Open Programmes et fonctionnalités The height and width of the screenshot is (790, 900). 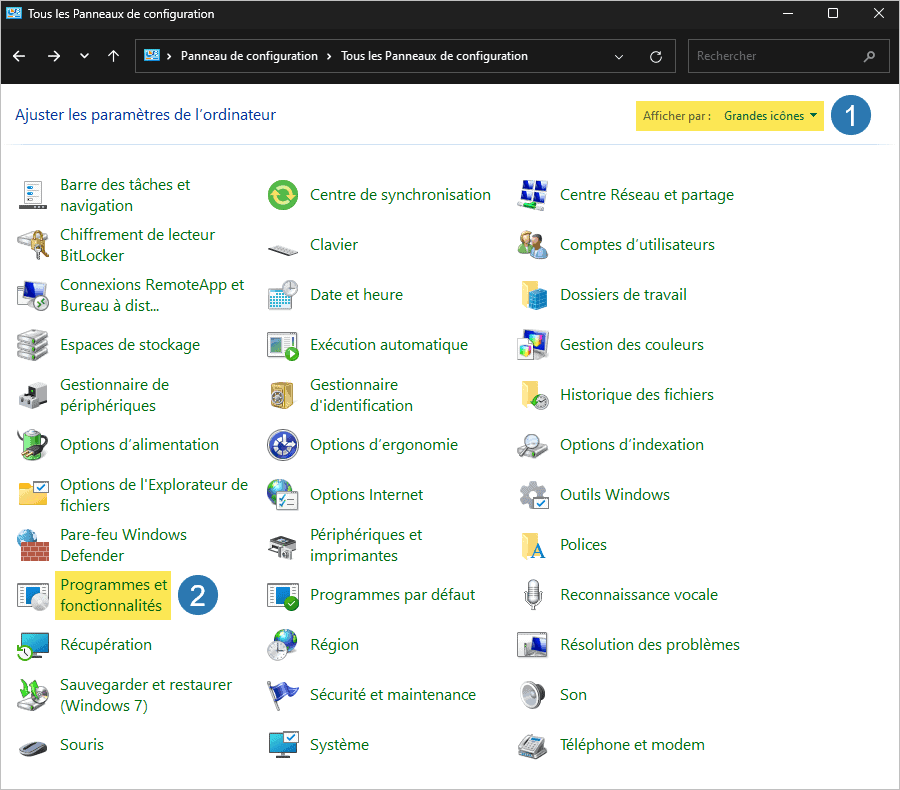[x=112, y=595]
